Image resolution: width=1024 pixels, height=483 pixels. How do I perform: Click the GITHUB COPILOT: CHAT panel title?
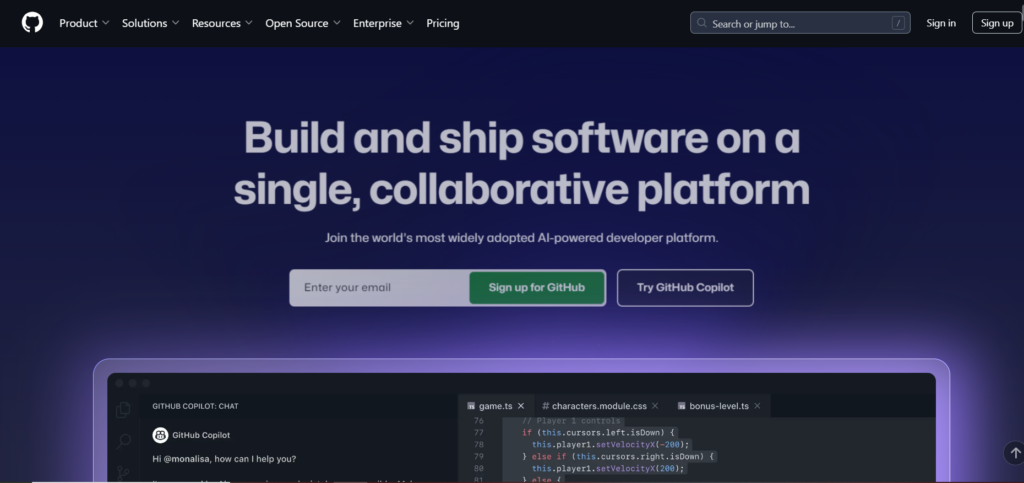tap(195, 406)
